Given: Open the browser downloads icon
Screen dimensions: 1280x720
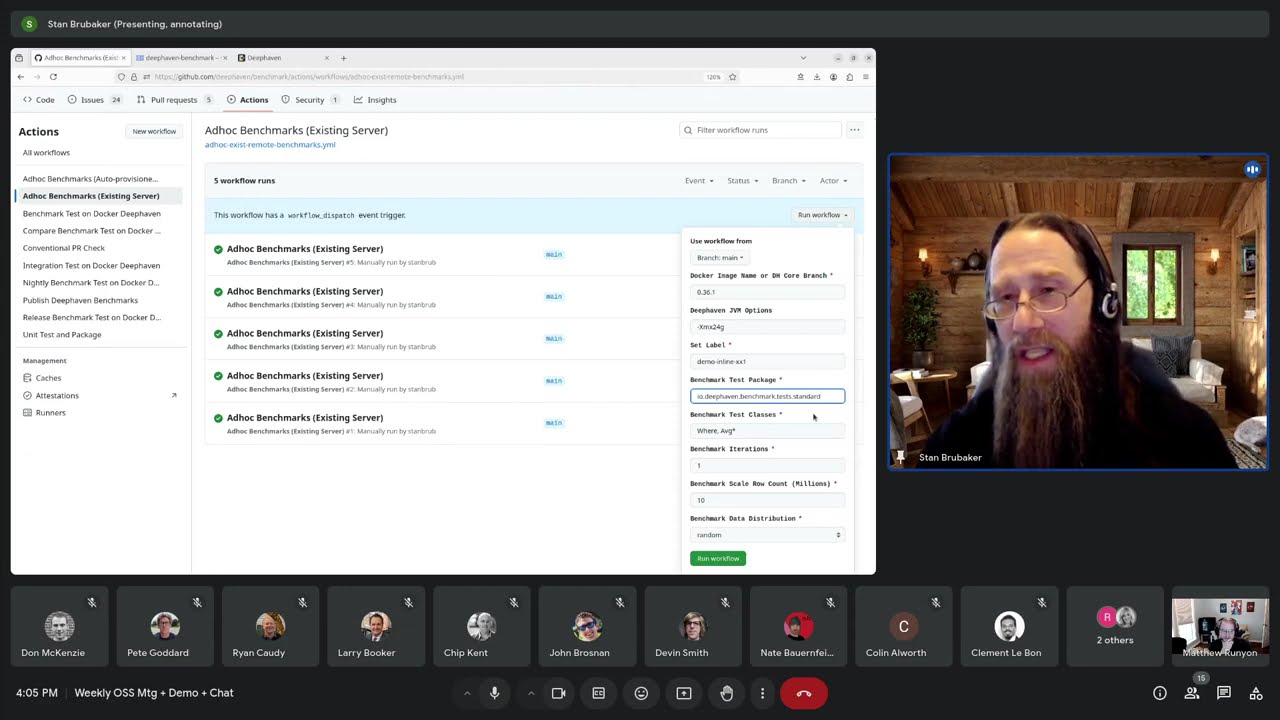Looking at the screenshot, I should coord(816,77).
